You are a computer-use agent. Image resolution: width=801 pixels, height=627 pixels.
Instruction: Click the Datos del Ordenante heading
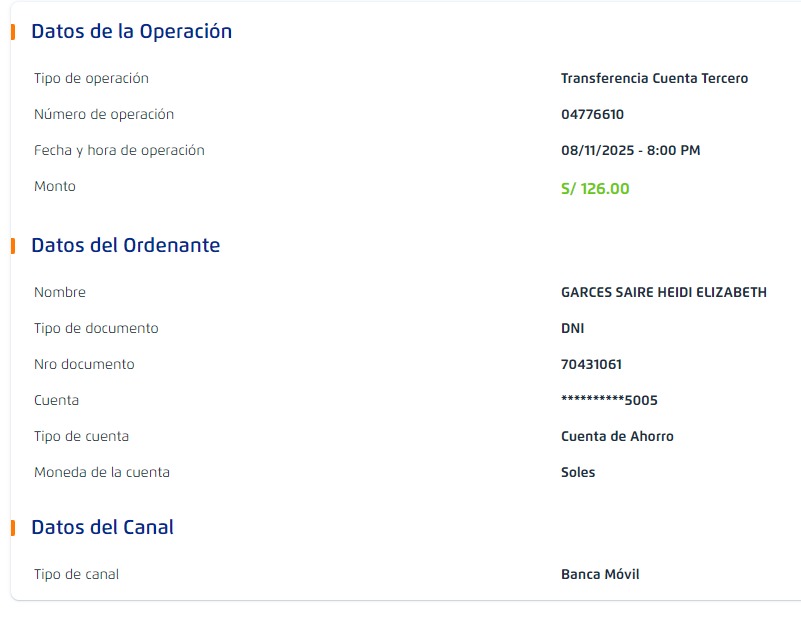pos(125,245)
